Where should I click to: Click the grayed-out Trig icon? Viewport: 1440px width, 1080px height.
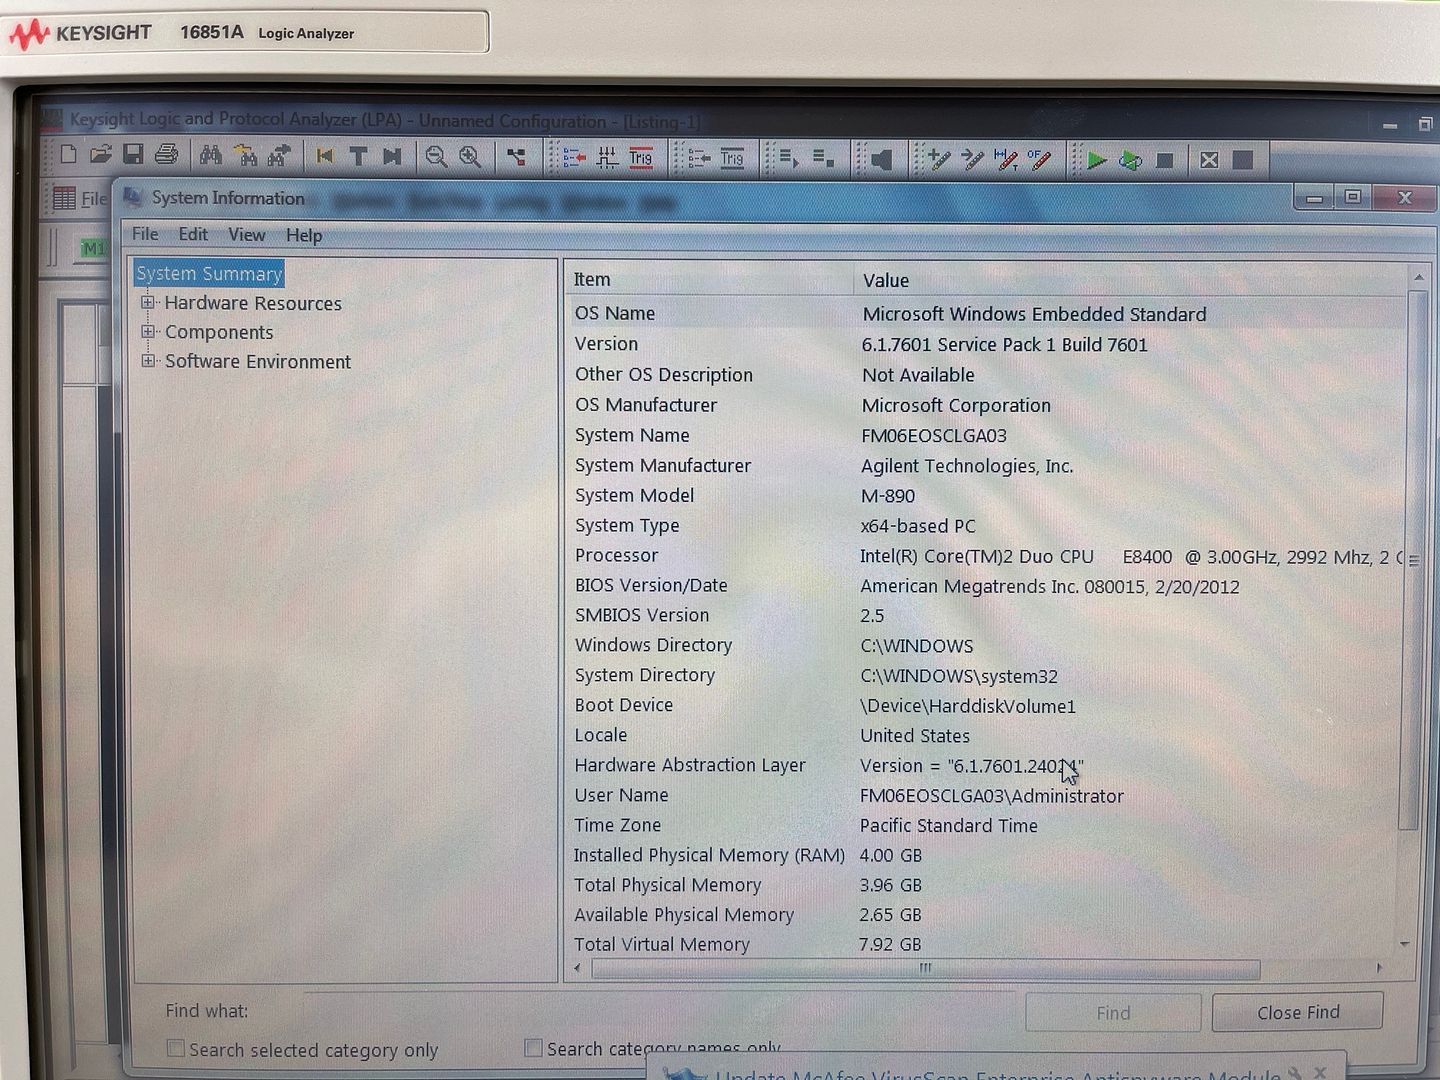(733, 159)
